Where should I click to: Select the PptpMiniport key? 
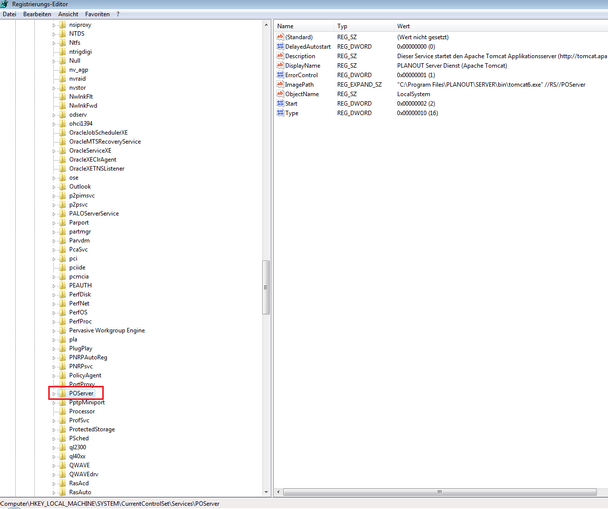tap(87, 402)
